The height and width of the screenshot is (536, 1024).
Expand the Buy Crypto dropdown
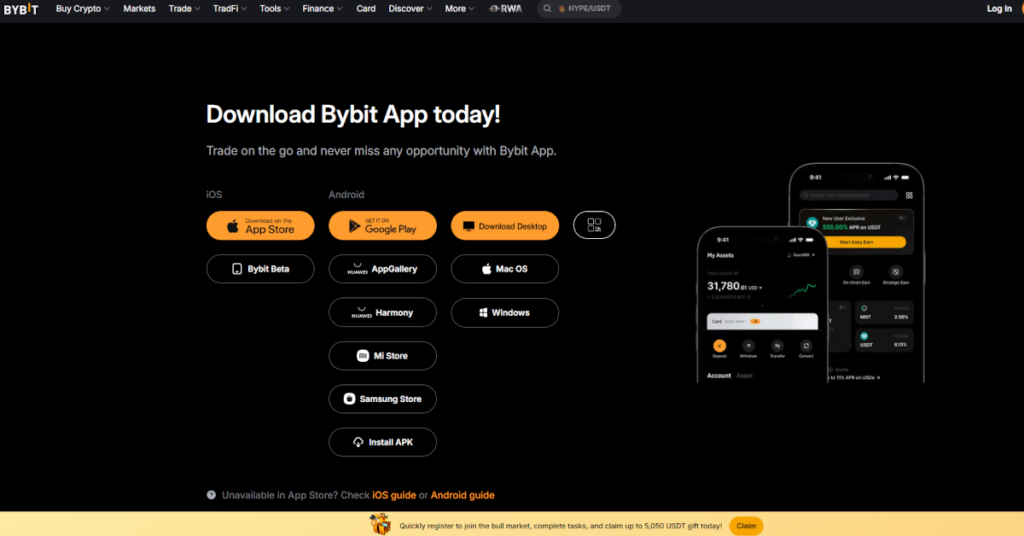pyautogui.click(x=82, y=8)
